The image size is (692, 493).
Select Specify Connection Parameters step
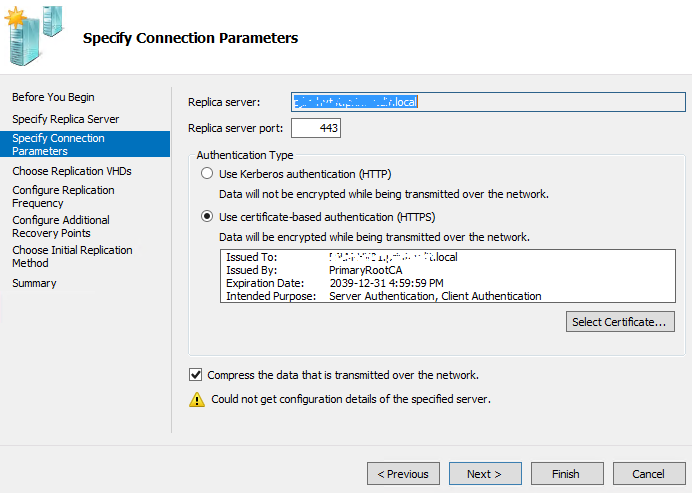point(58,145)
